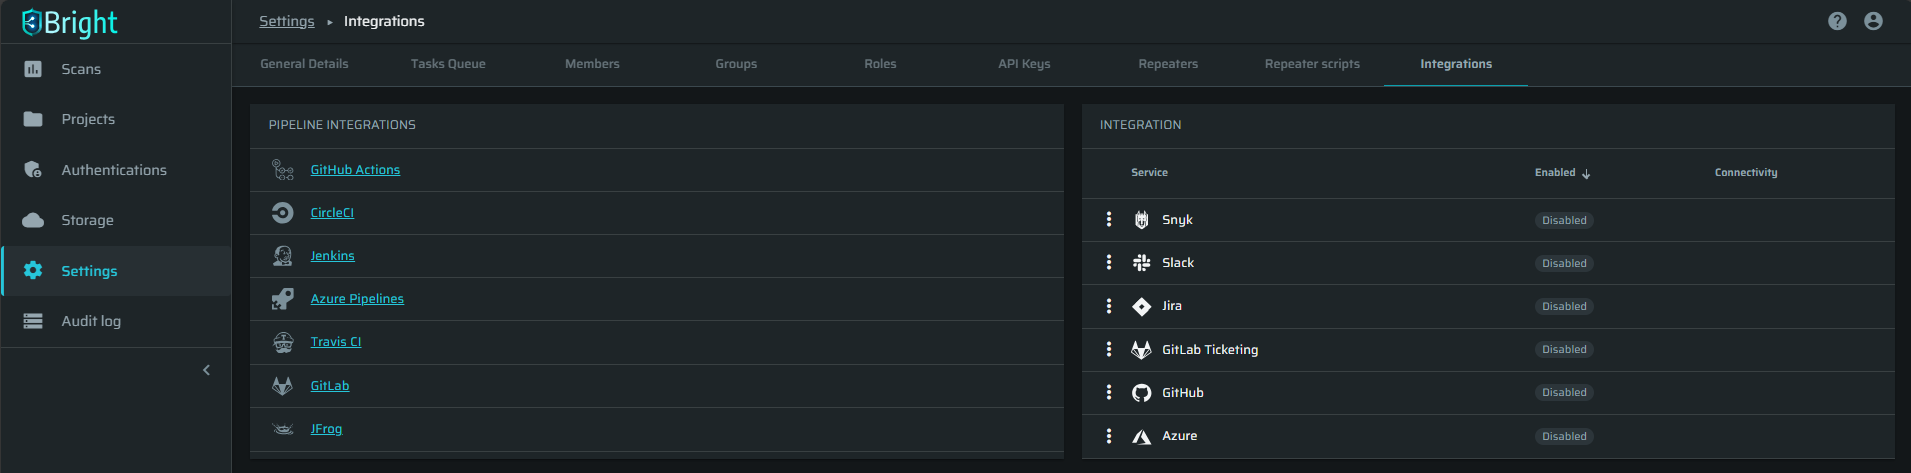Open the Azure row options menu
The height and width of the screenshot is (473, 1911).
1108,436
